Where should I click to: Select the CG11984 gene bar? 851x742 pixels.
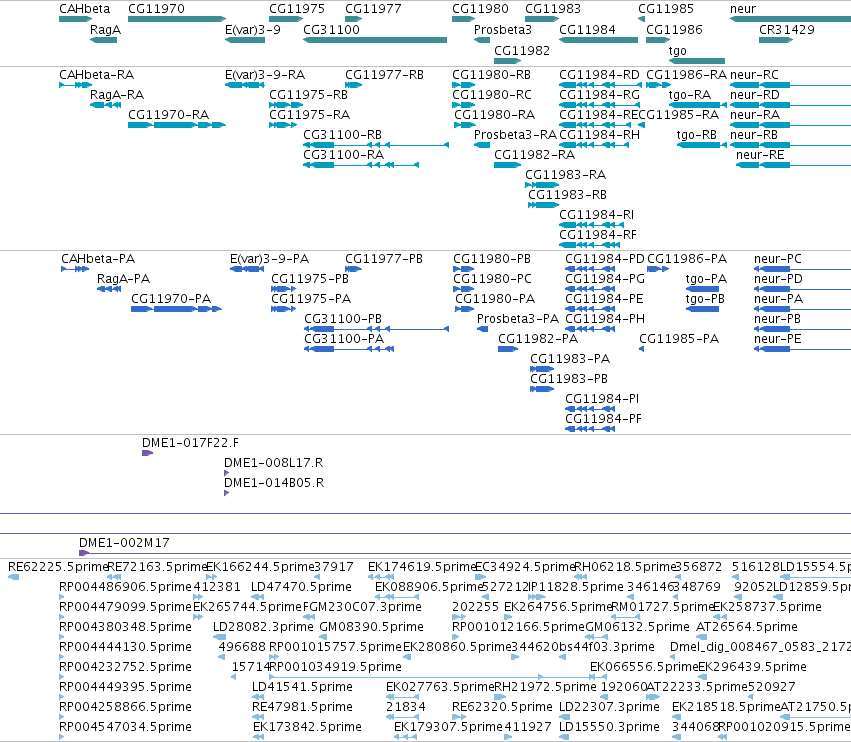click(598, 40)
